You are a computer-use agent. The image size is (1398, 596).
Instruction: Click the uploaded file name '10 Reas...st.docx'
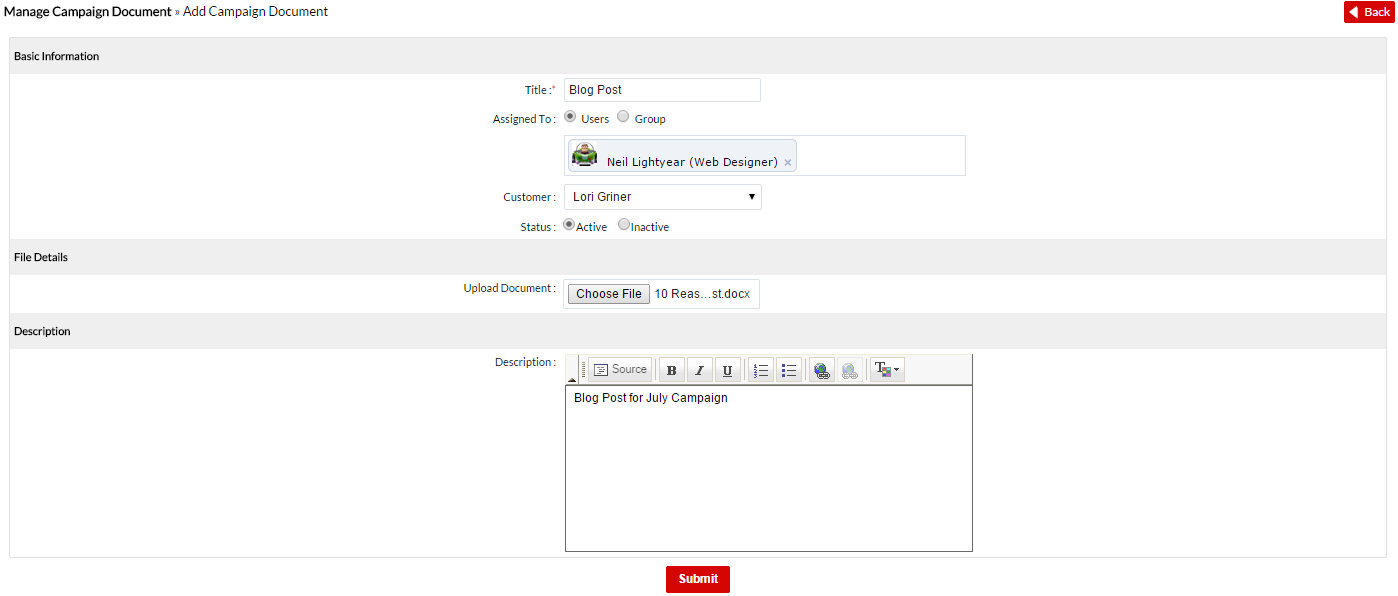coord(702,294)
